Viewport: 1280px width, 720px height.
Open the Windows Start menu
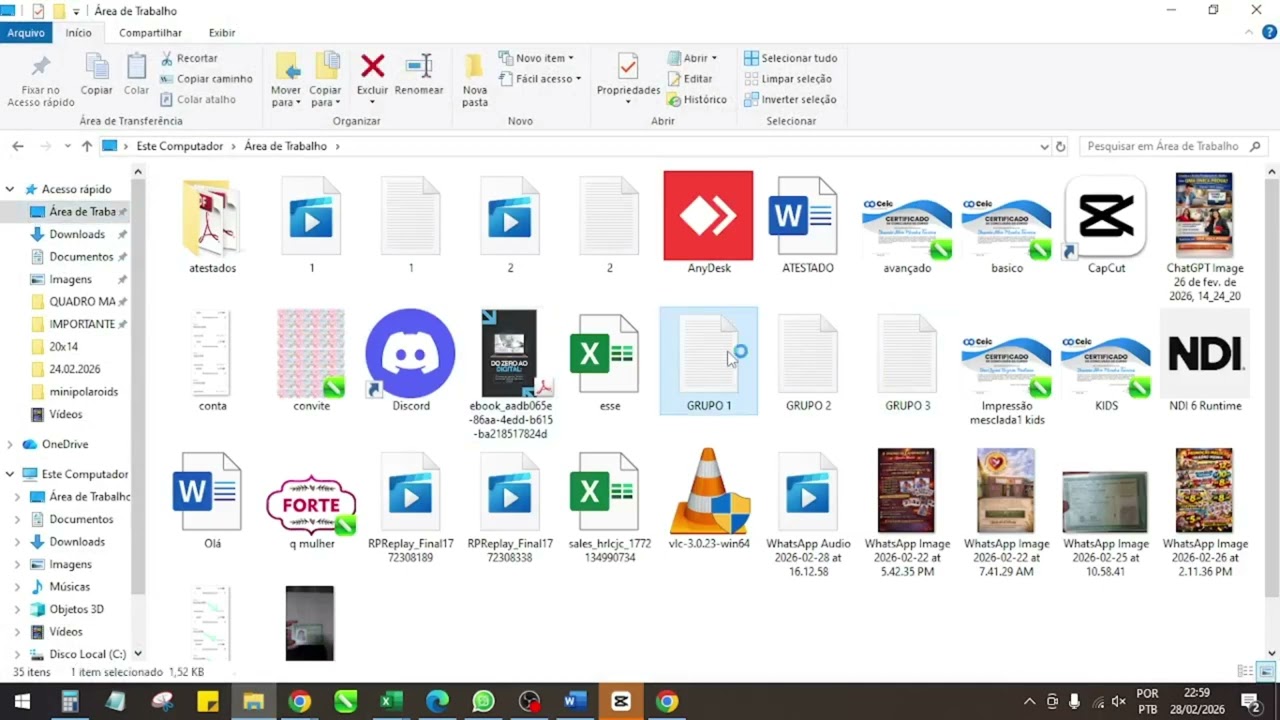pyautogui.click(x=22, y=702)
